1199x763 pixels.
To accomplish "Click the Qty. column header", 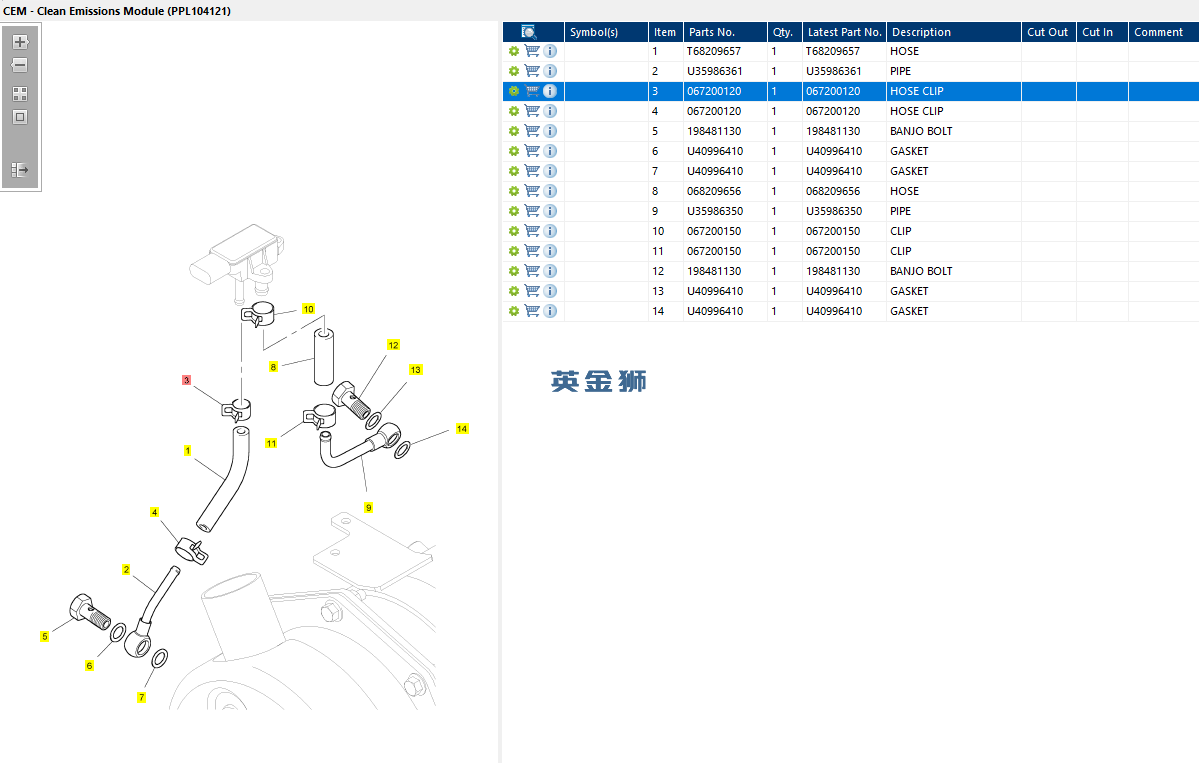I will [783, 32].
